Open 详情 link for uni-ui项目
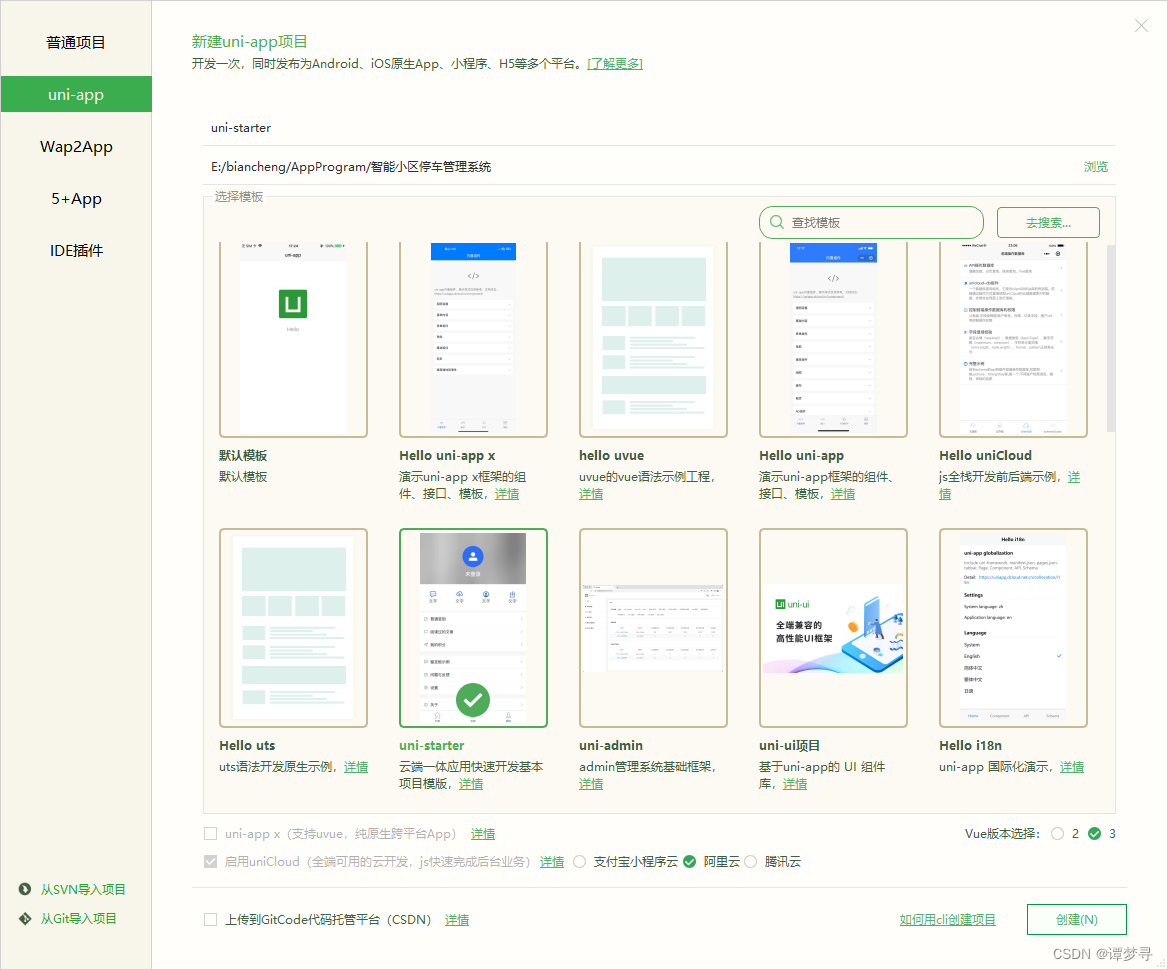 point(795,784)
